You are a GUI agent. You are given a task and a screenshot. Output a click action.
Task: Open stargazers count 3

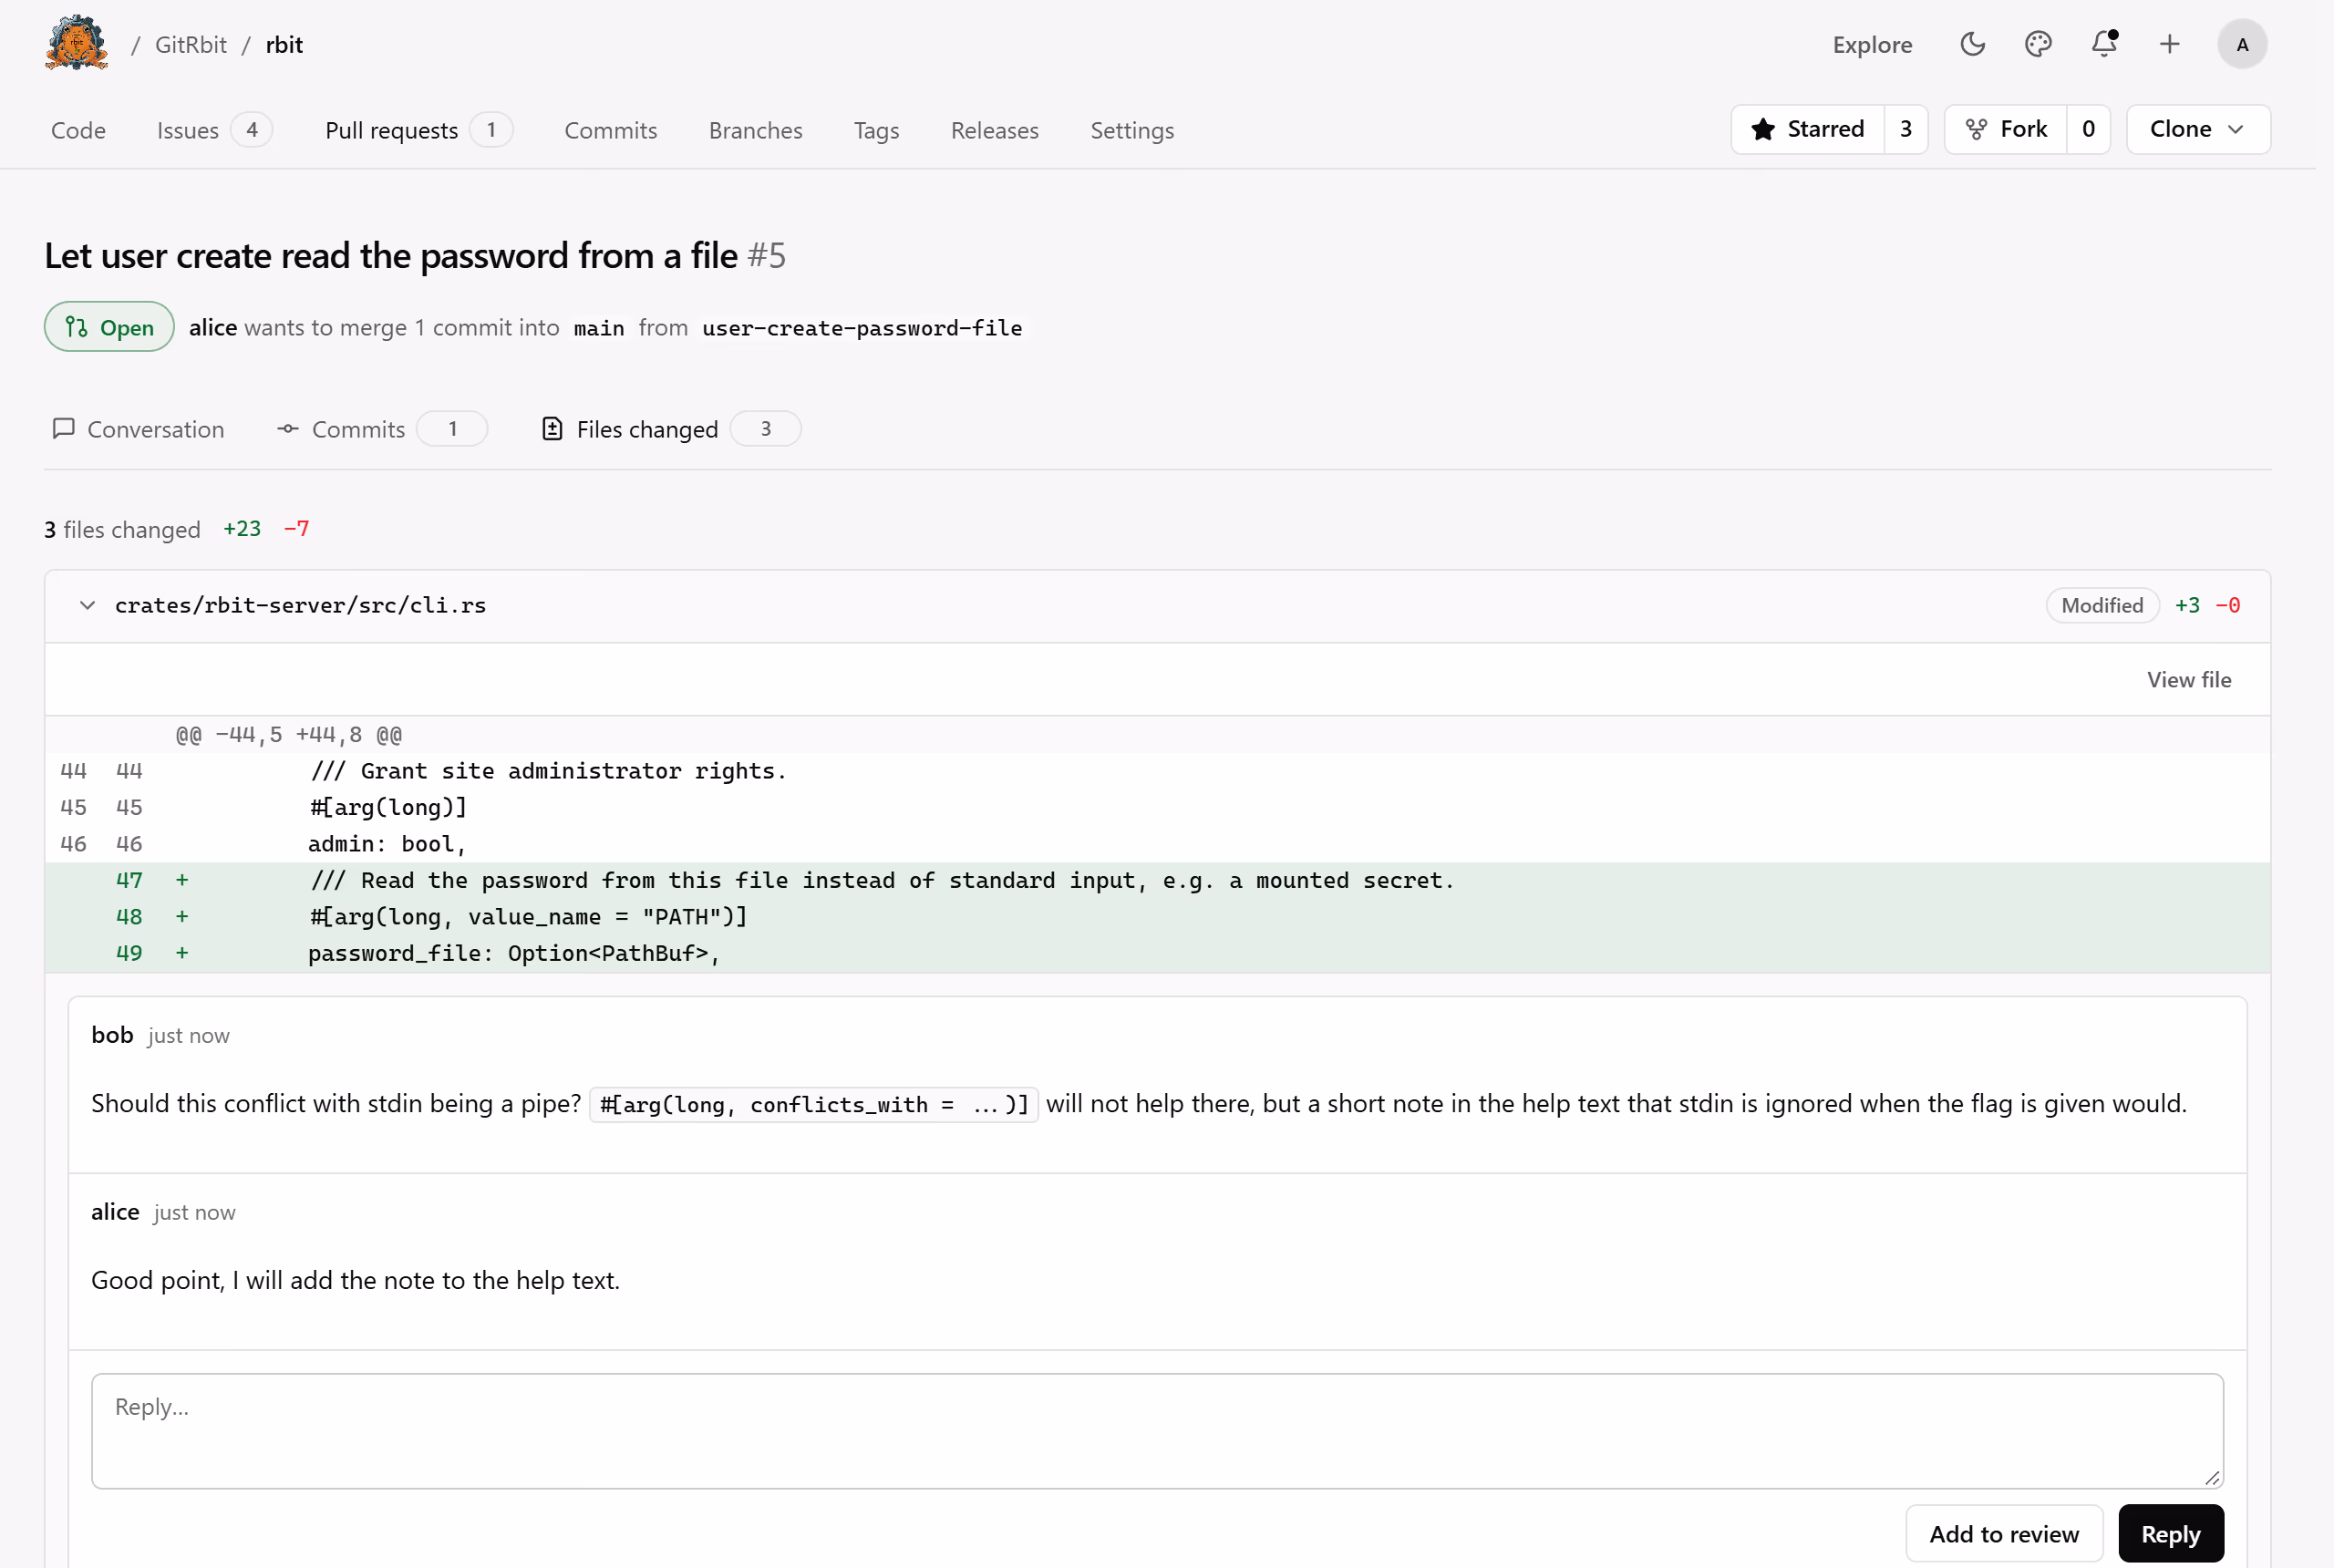coord(1906,129)
